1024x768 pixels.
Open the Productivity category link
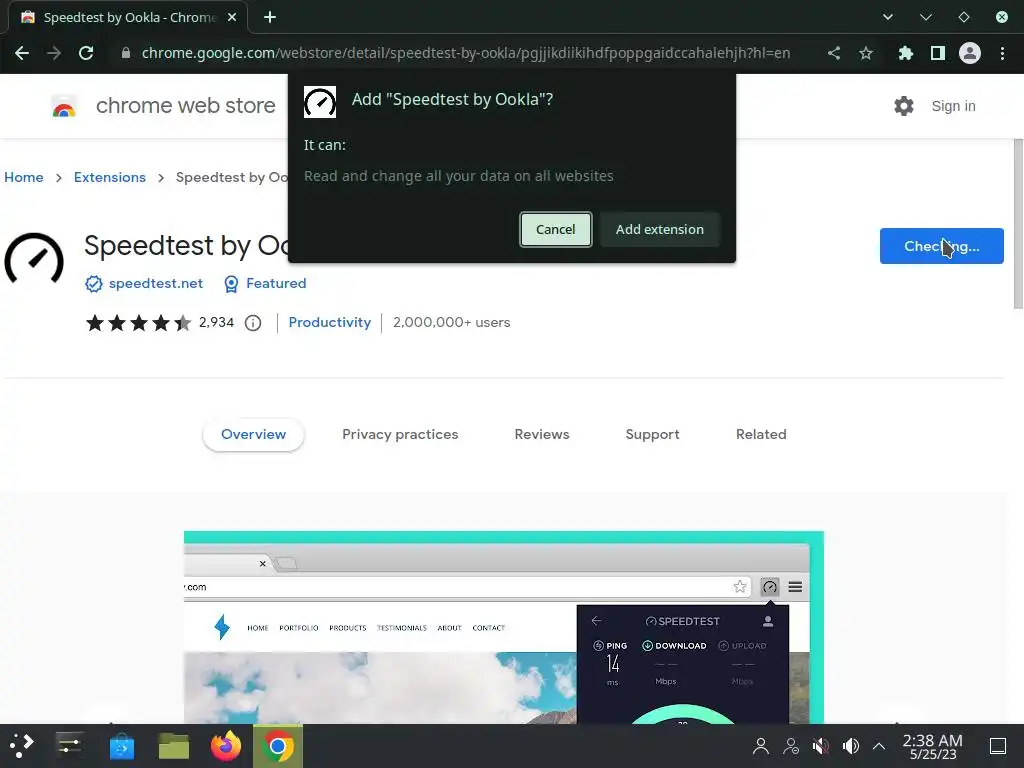tap(330, 323)
